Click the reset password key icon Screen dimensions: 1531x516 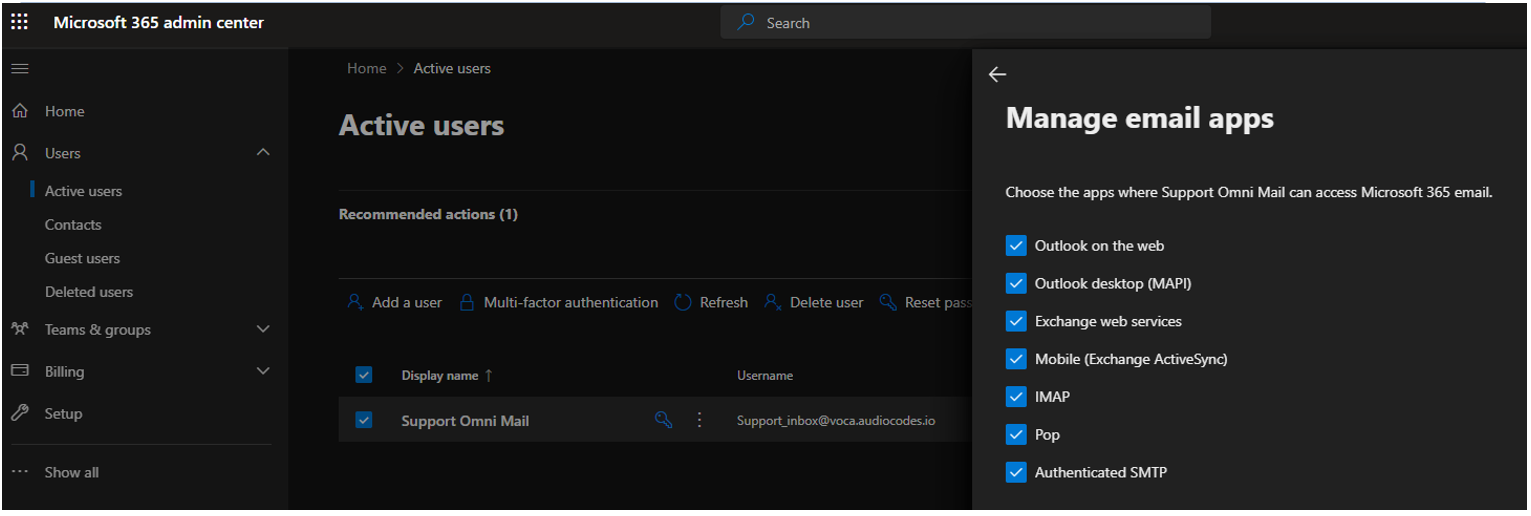pos(663,420)
